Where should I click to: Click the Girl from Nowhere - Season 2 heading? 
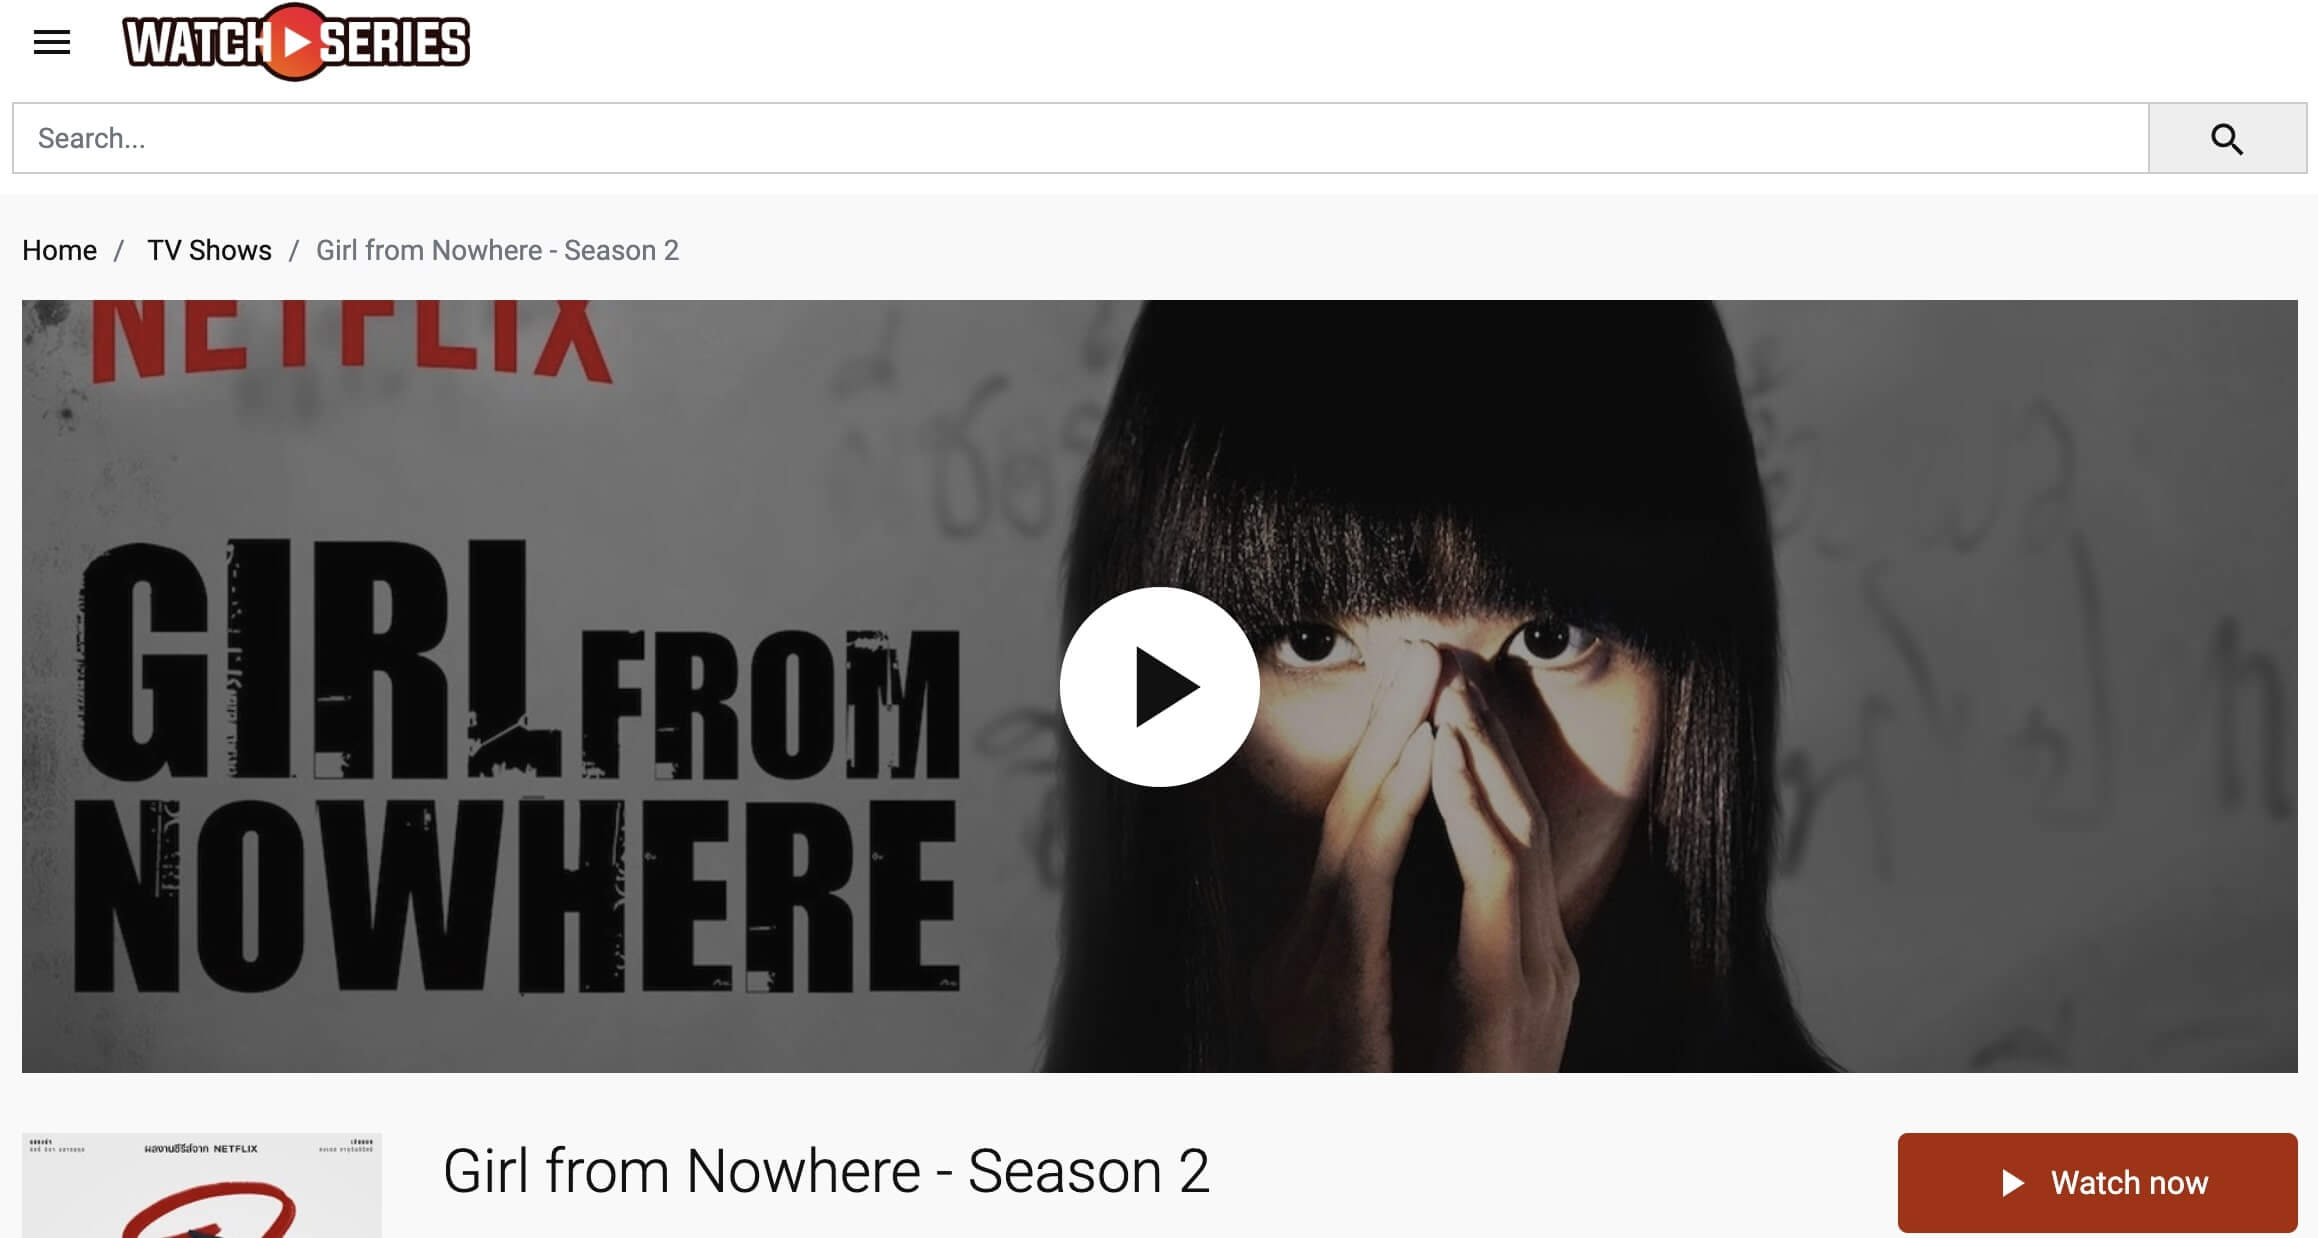point(826,1171)
